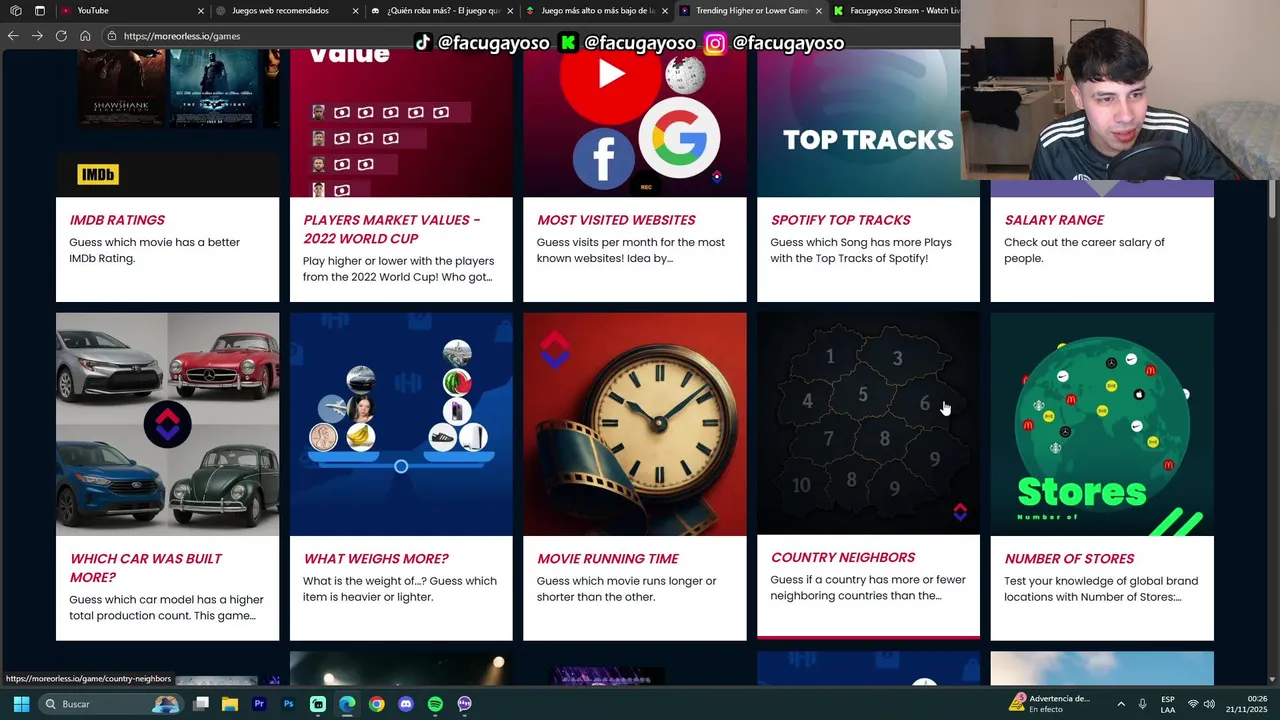1280x720 pixels.
Task: Click the IMDb logo thumbnail image
Action: point(167,123)
